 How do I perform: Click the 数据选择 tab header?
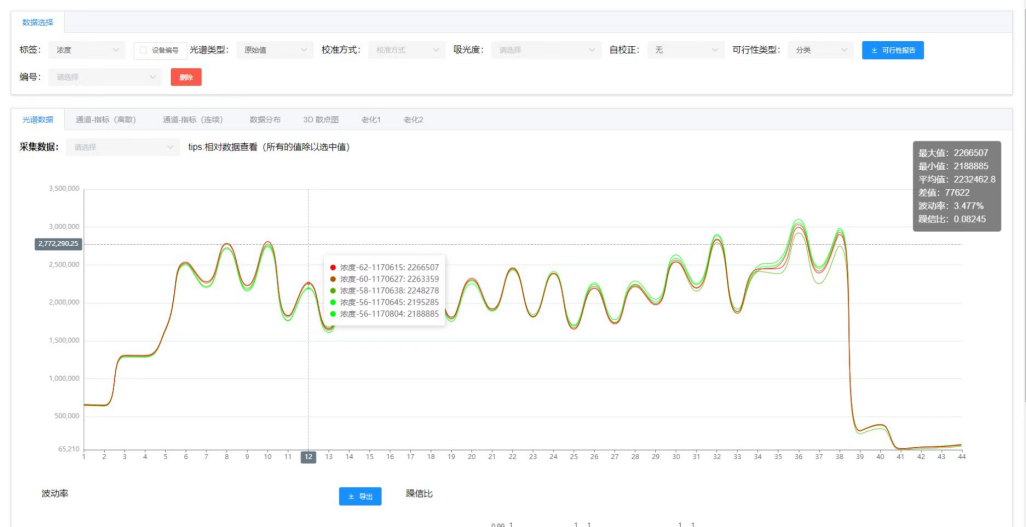click(x=38, y=21)
